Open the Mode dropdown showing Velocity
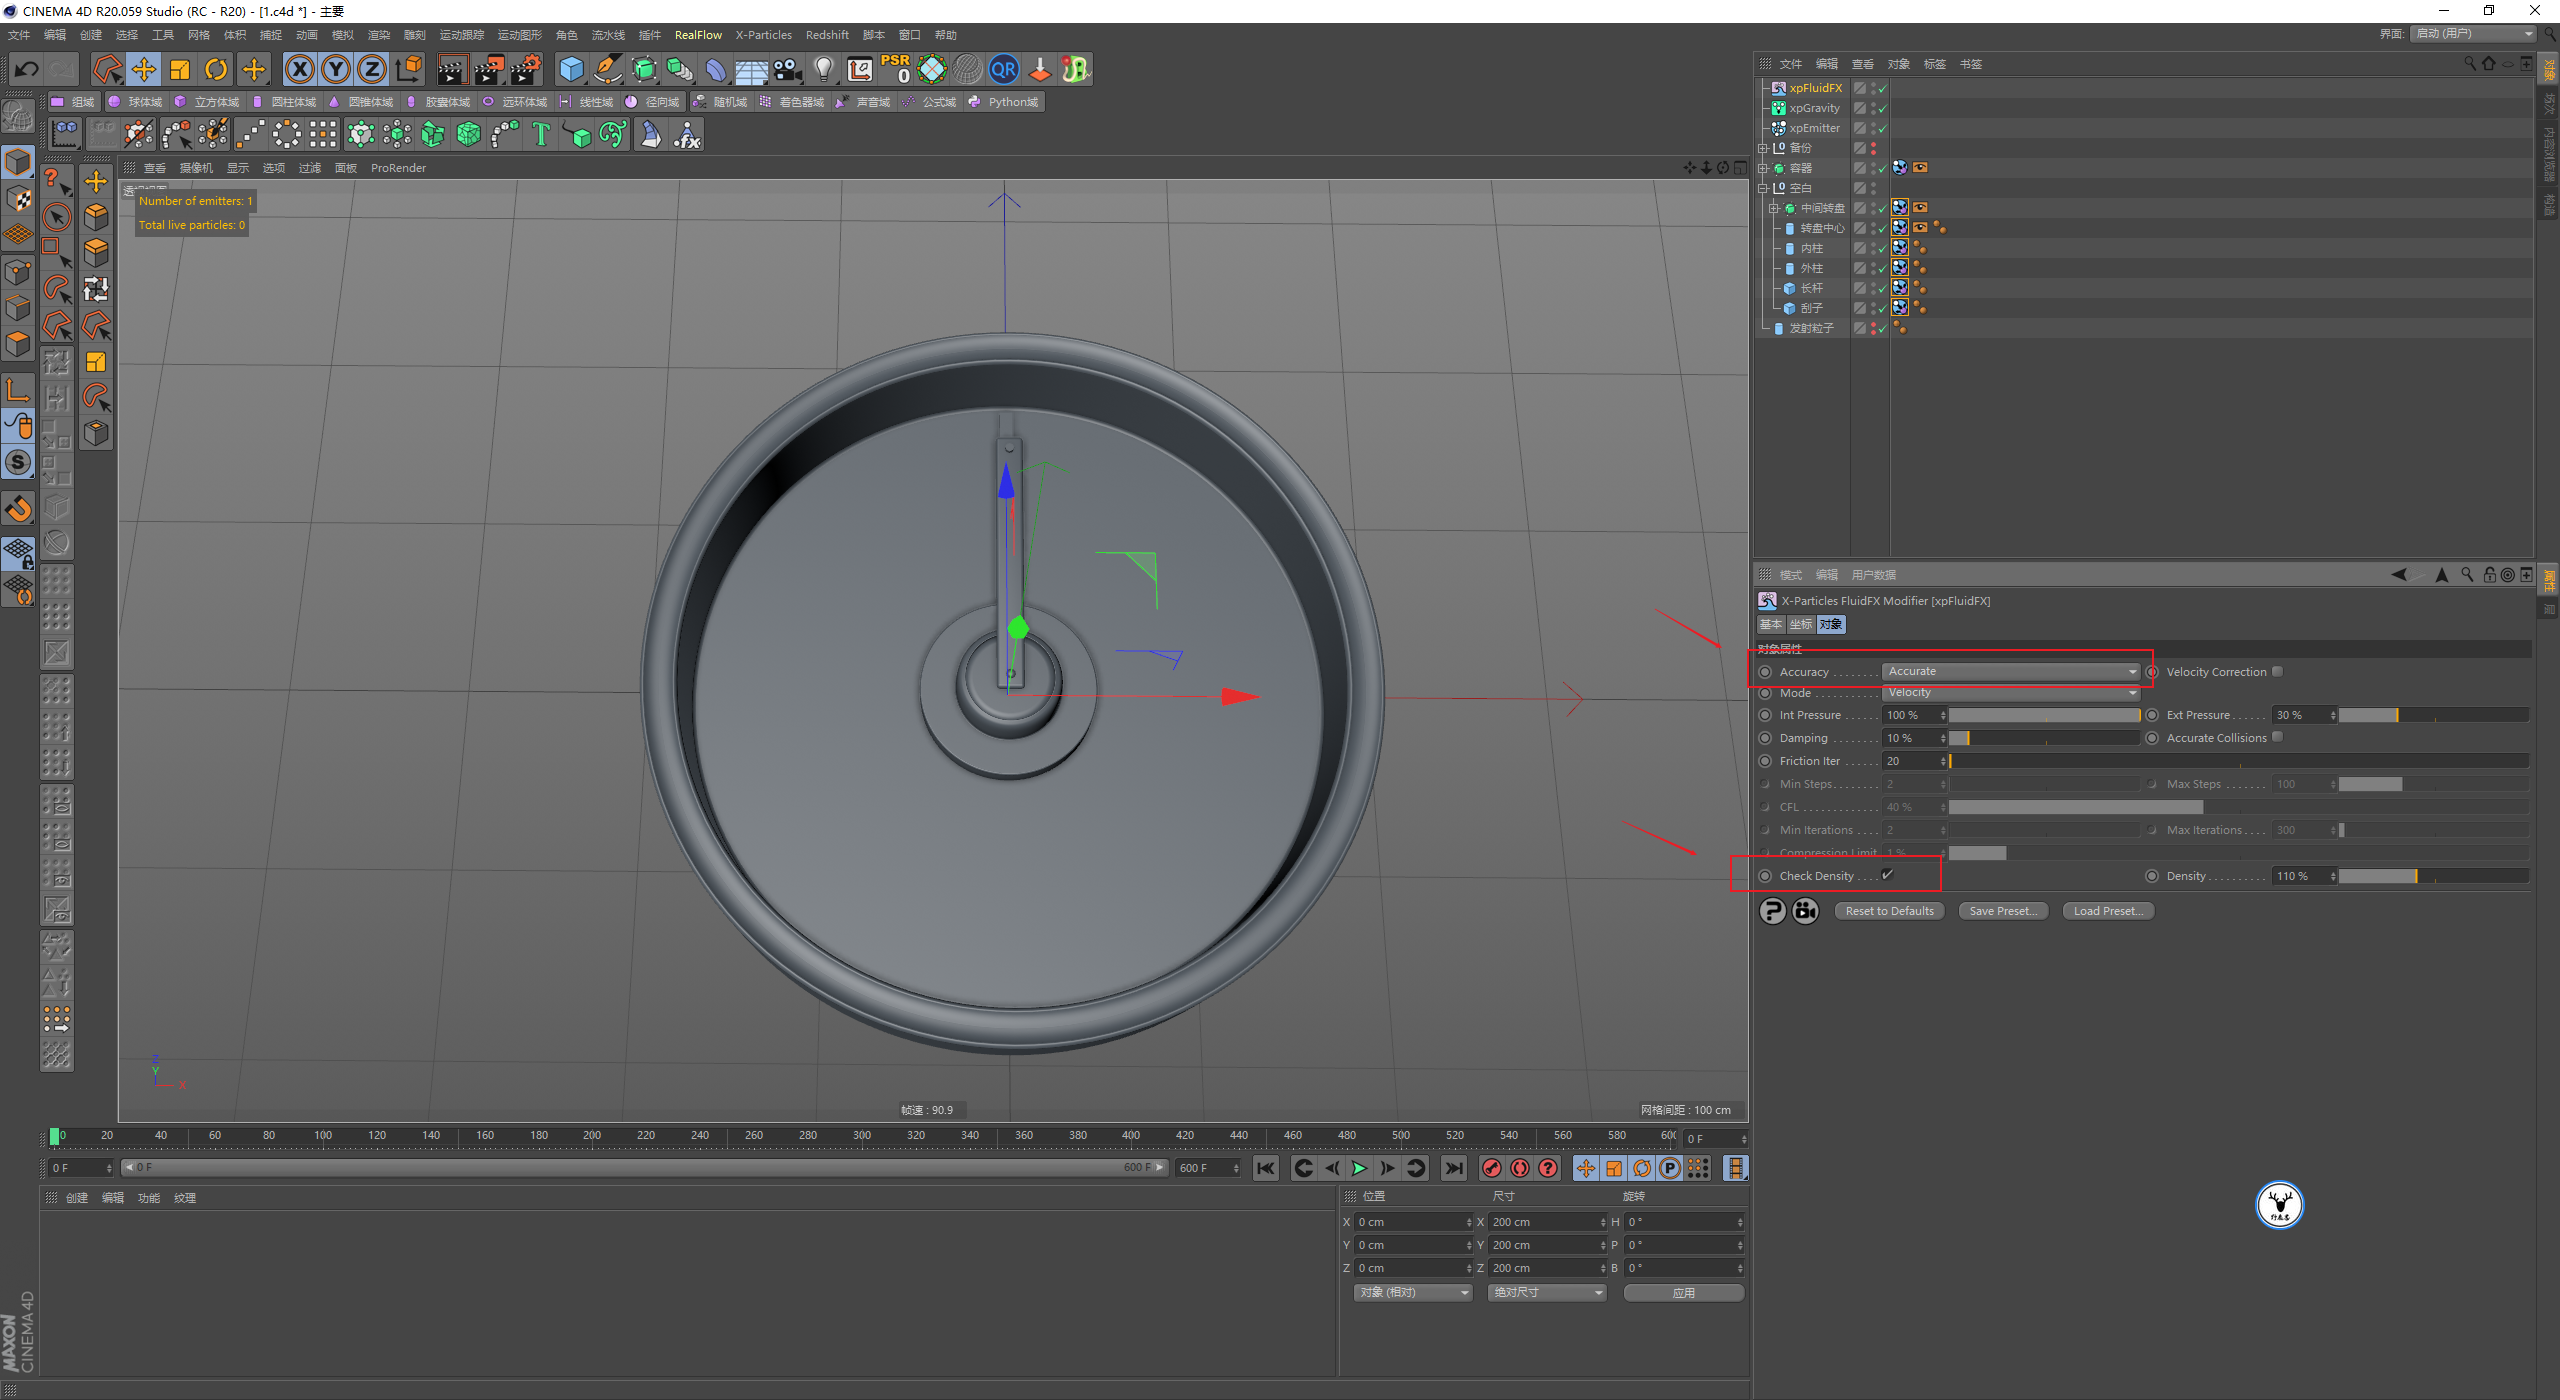Screen dimensions: 2560x1400 [2011, 693]
